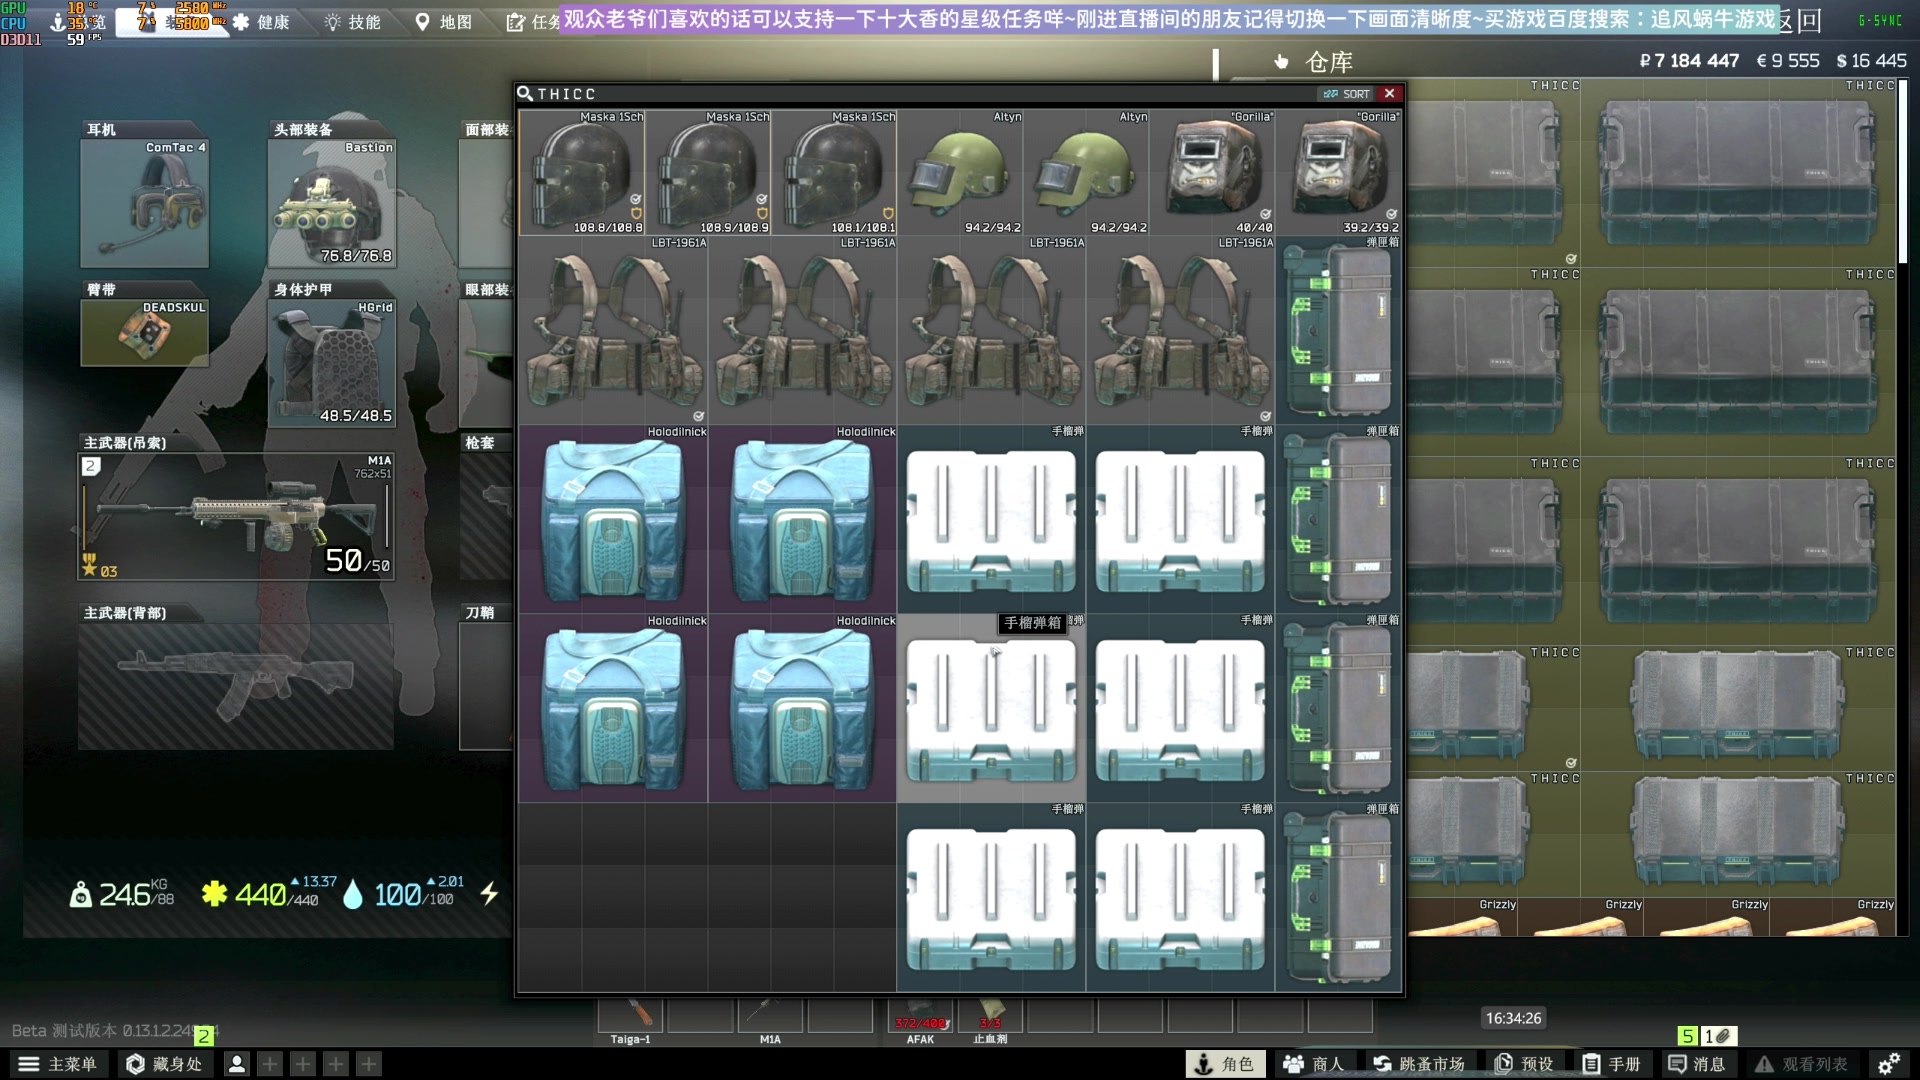The height and width of the screenshot is (1080, 1920).
Task: Click the dollar balance 16 445
Action: click(x=1871, y=61)
